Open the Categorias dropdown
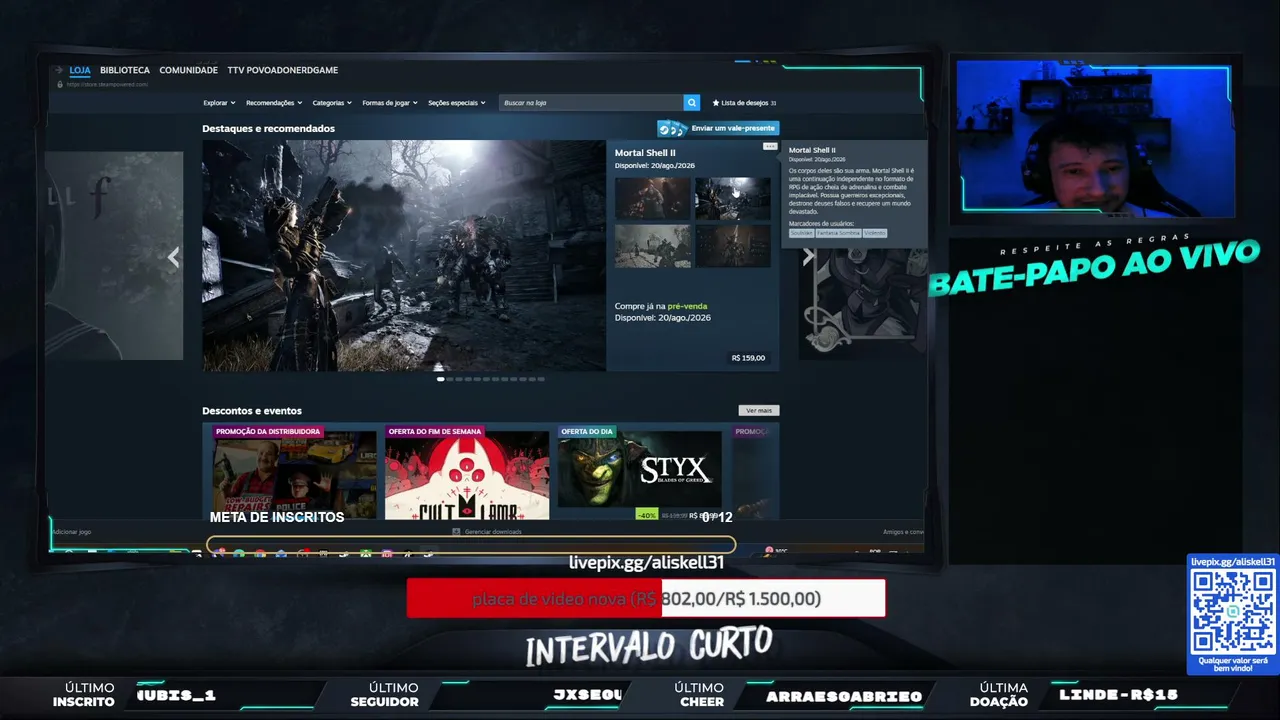Image resolution: width=1280 pixels, height=720 pixels. [x=332, y=103]
